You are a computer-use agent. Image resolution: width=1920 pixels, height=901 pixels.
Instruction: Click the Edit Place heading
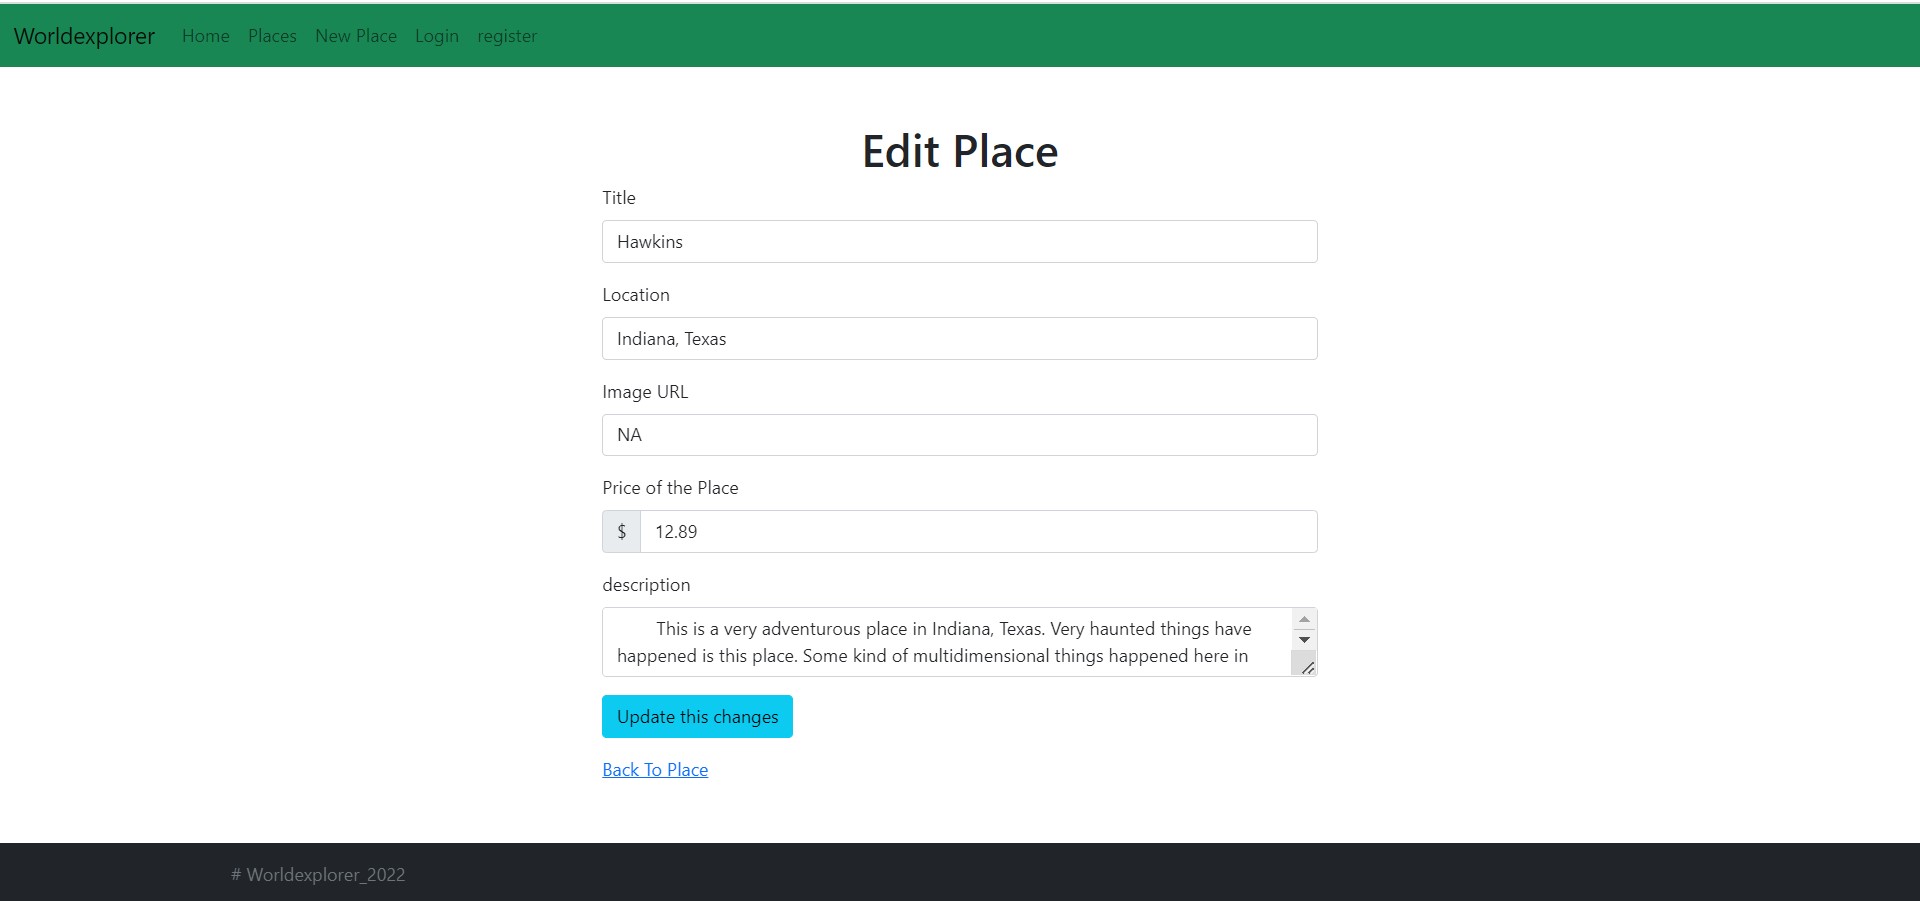tap(959, 150)
